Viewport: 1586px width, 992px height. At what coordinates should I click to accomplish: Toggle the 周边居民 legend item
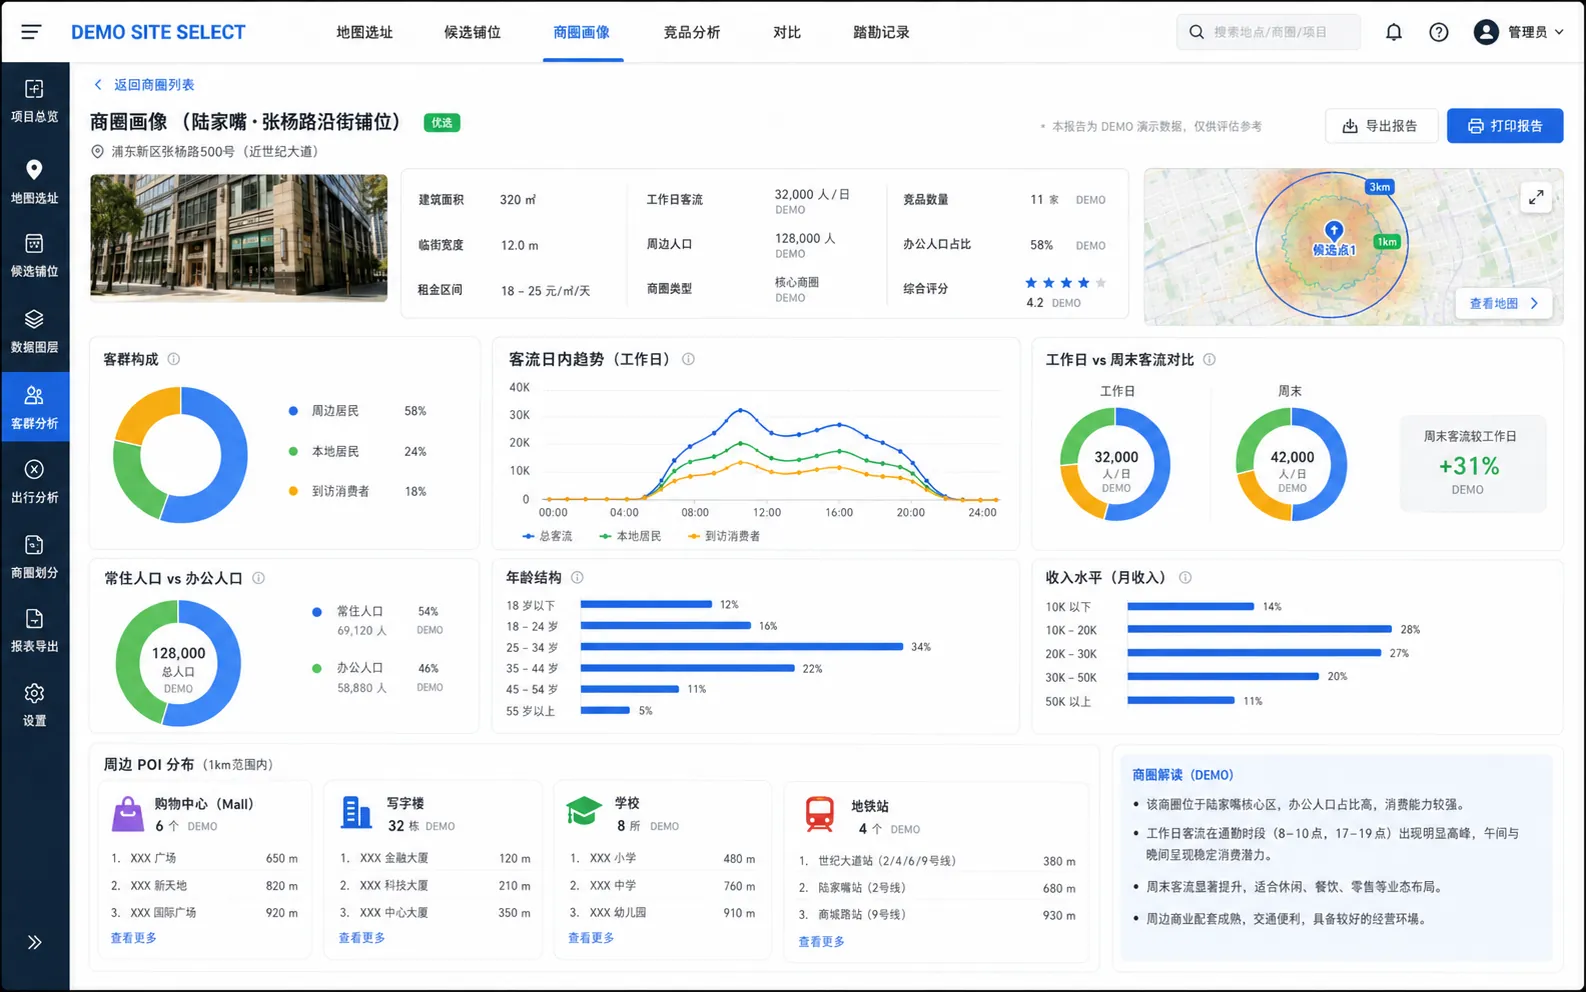point(357,411)
